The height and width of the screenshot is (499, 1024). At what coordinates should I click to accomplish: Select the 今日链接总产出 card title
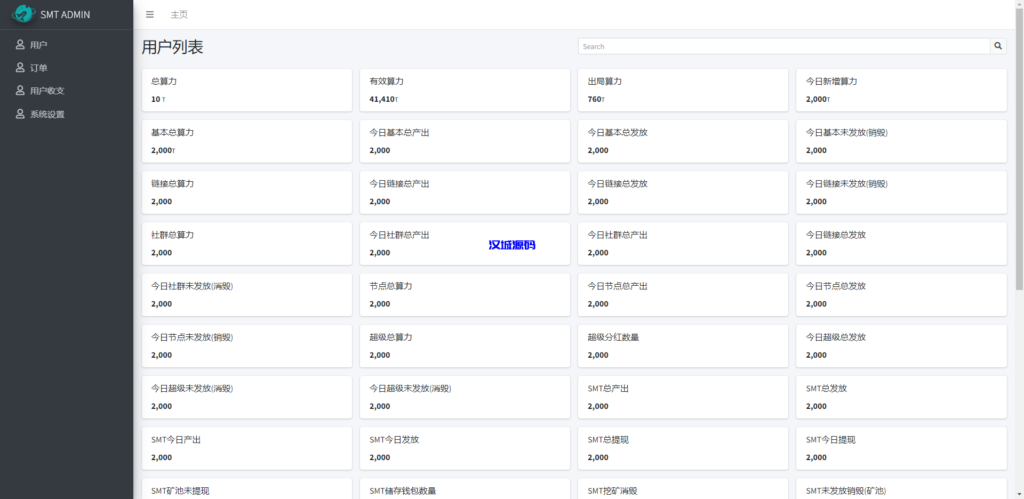(400, 184)
